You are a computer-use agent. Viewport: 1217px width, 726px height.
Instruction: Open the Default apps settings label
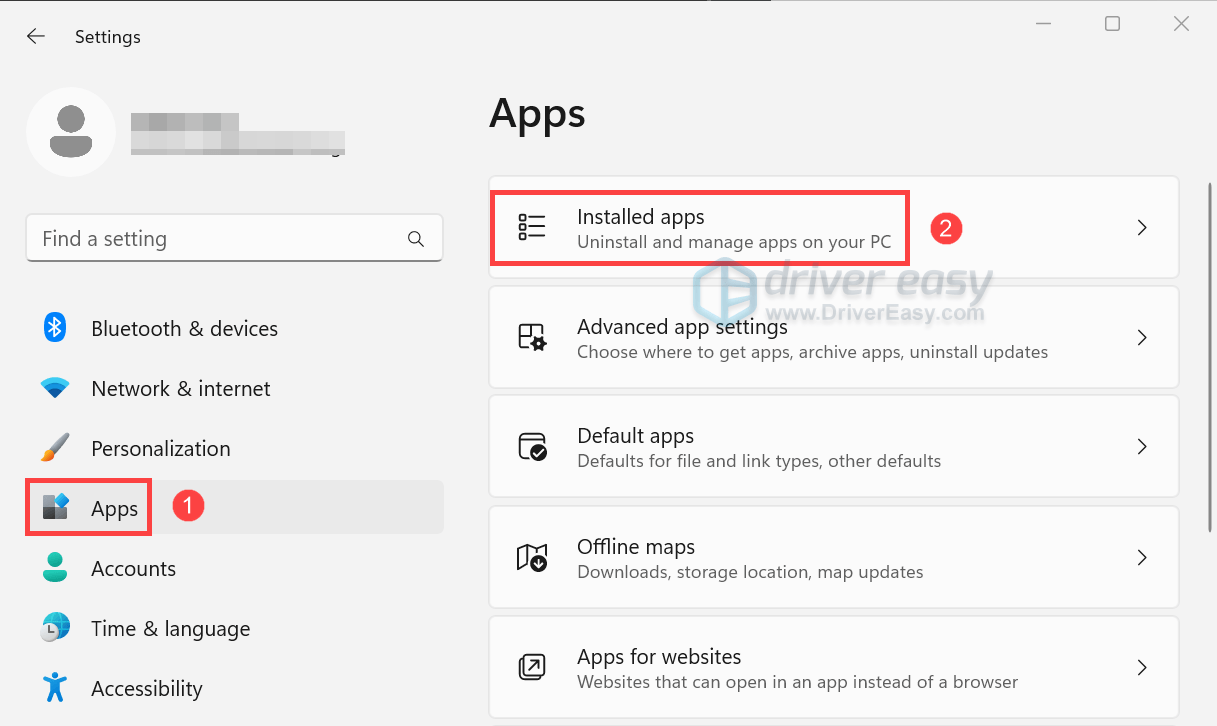point(635,436)
